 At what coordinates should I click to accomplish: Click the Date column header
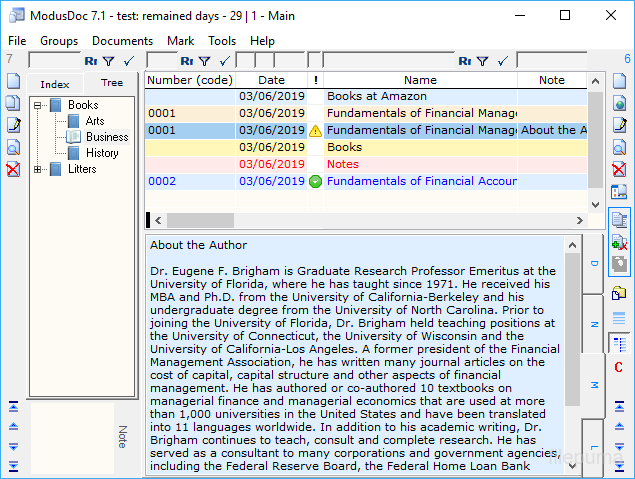271,80
